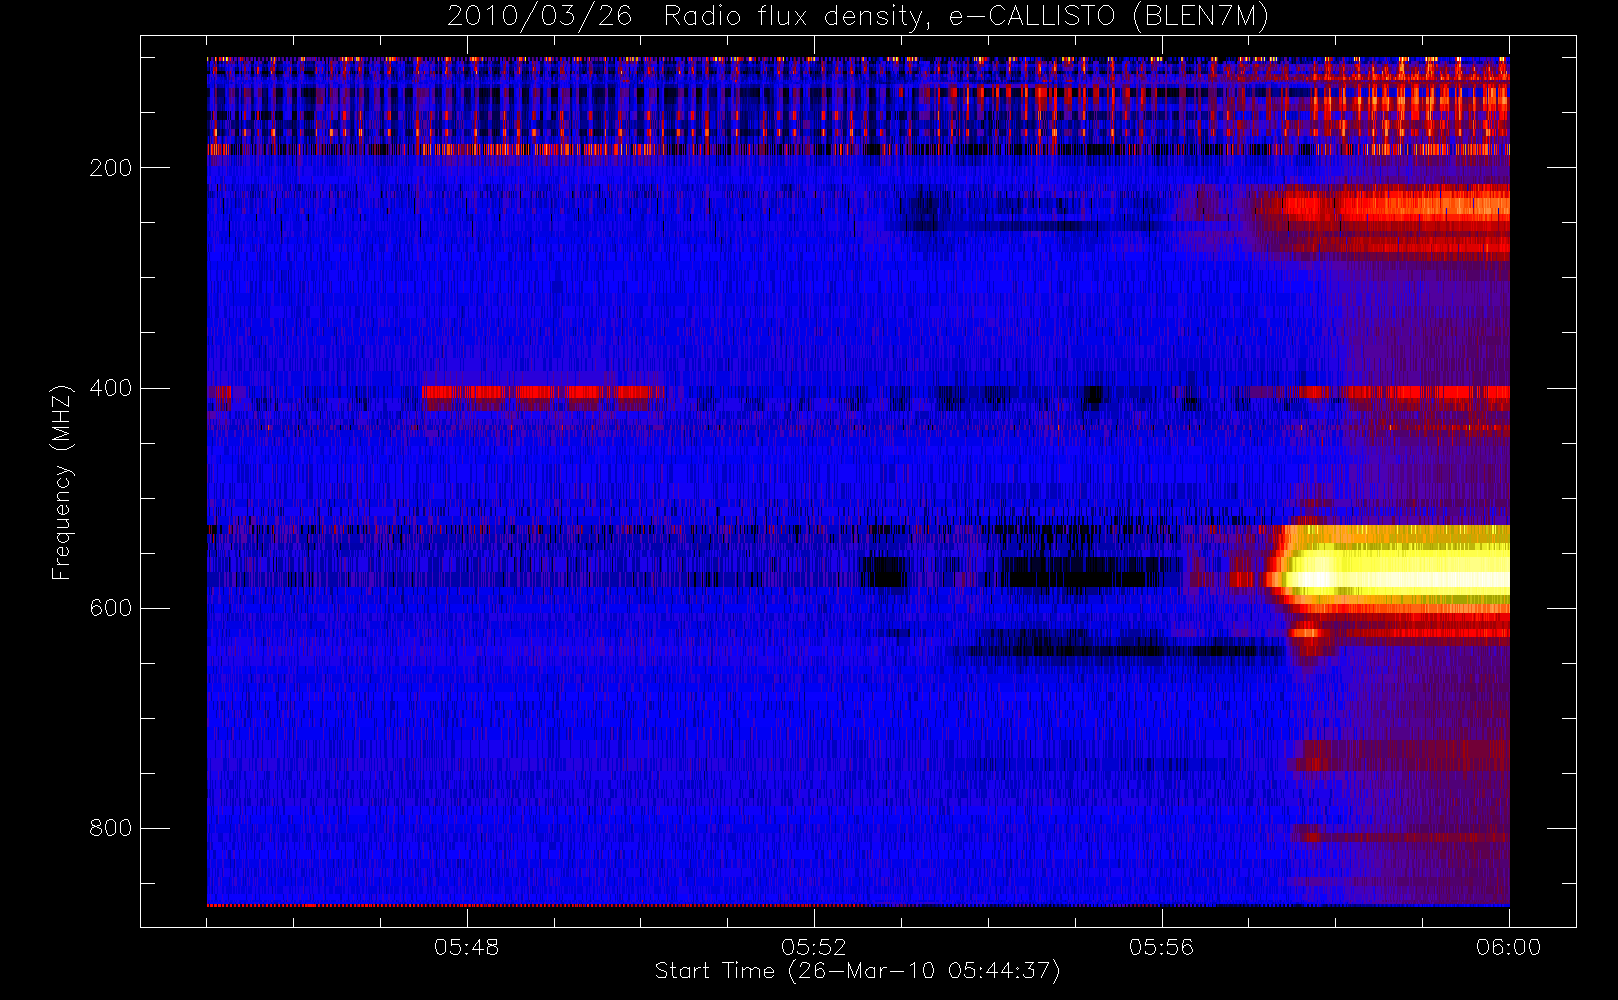Click the '600' frequency tick label
1618x1000 pixels.
111,608
